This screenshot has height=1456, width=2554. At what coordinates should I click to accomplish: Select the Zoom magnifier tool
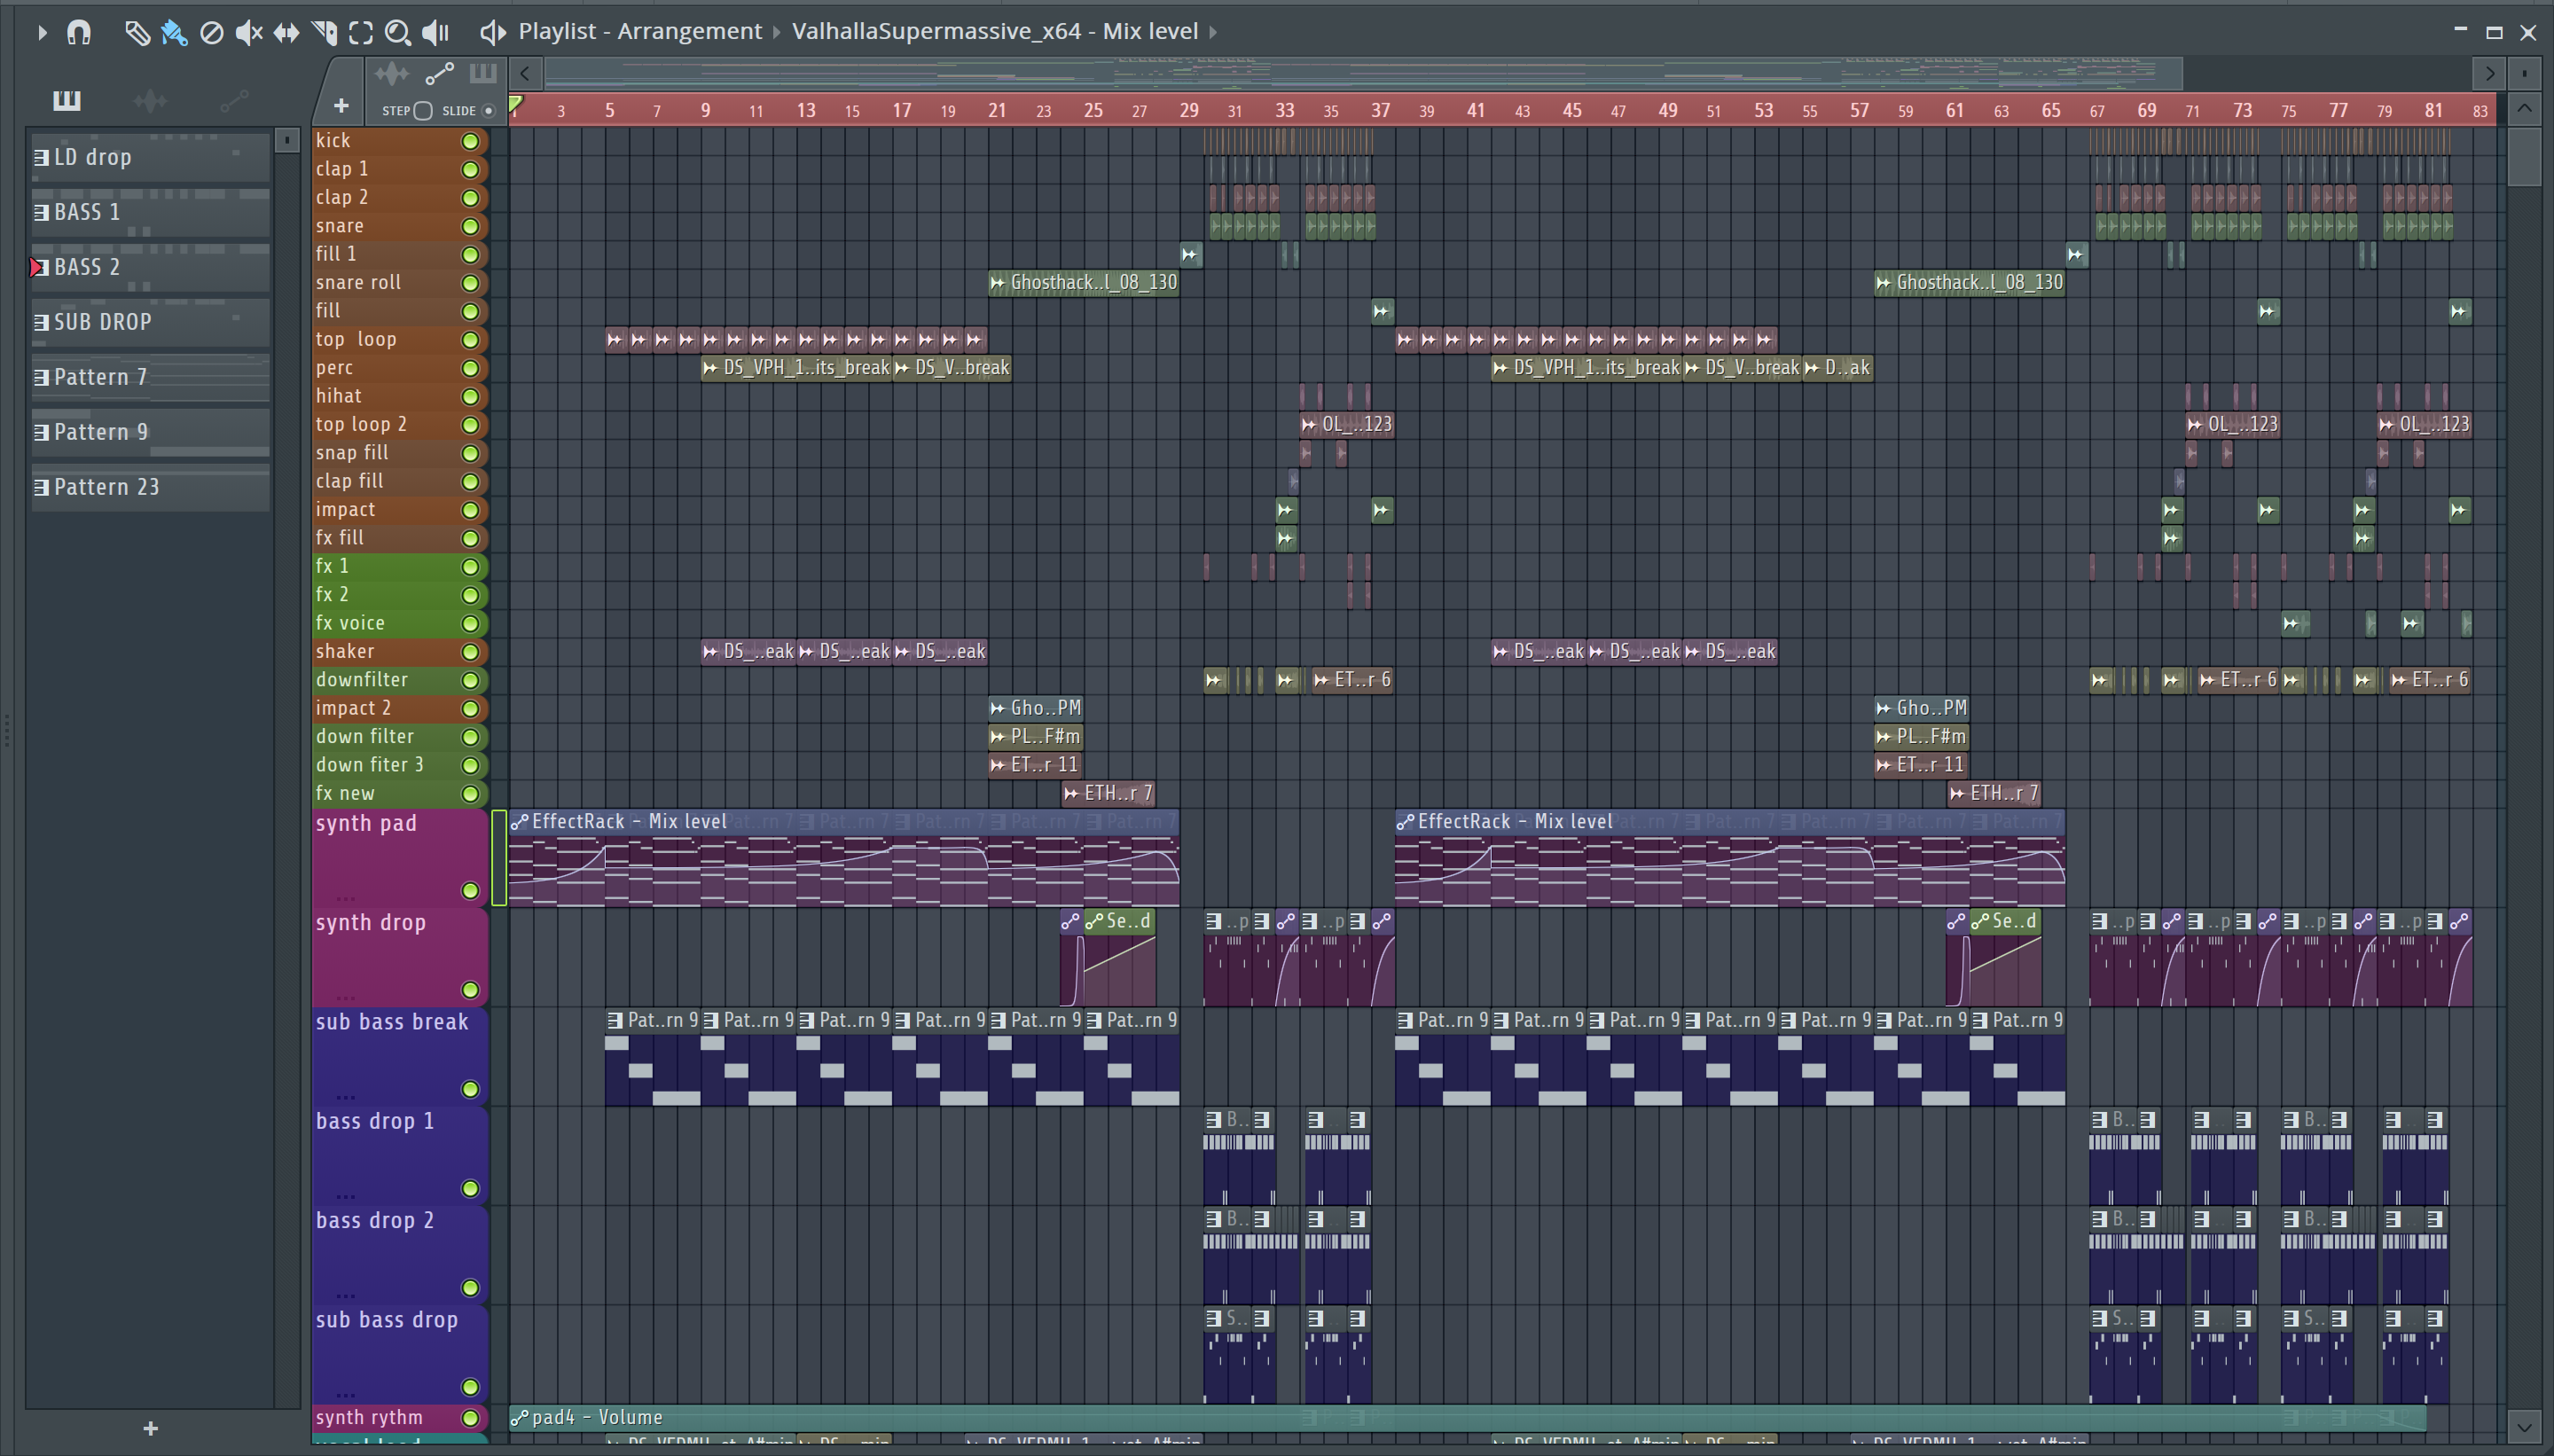398,33
